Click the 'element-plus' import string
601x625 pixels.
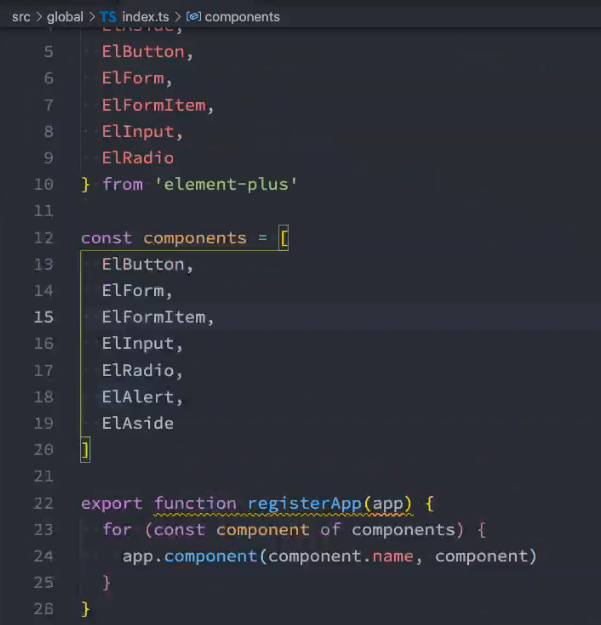226,184
